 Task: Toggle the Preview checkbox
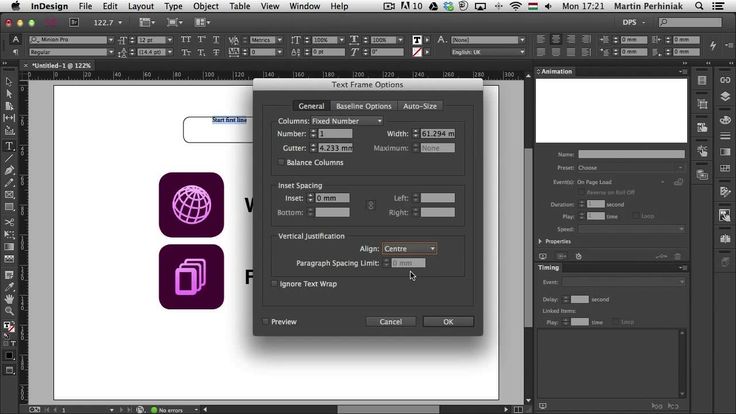pyautogui.click(x=266, y=322)
